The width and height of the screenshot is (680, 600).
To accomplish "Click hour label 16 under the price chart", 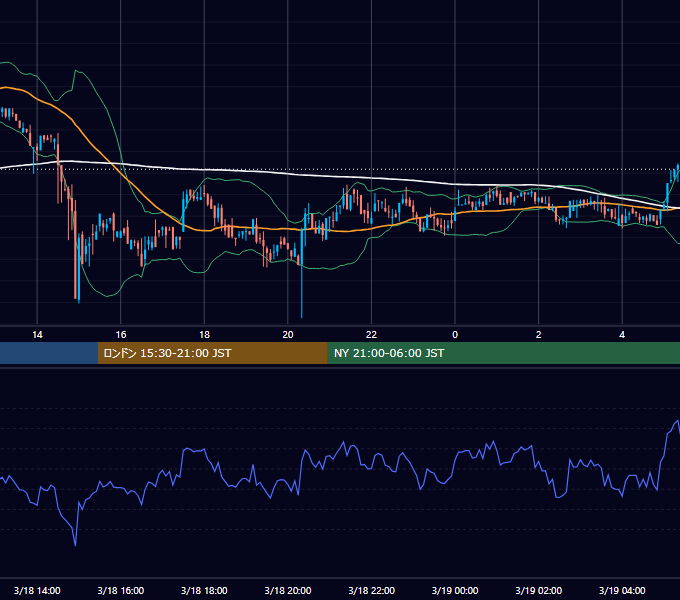I will 121,335.
